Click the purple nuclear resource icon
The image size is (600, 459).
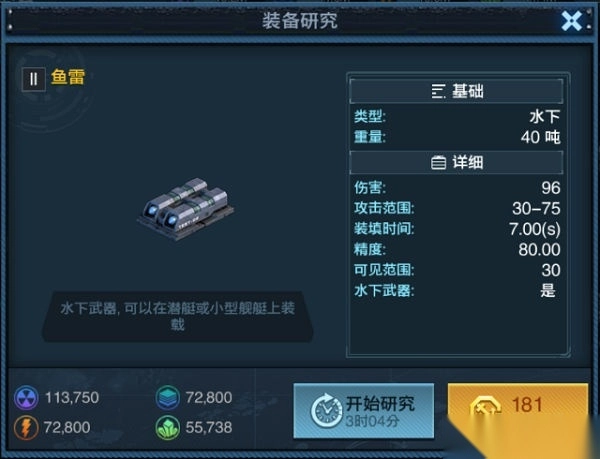point(26,398)
